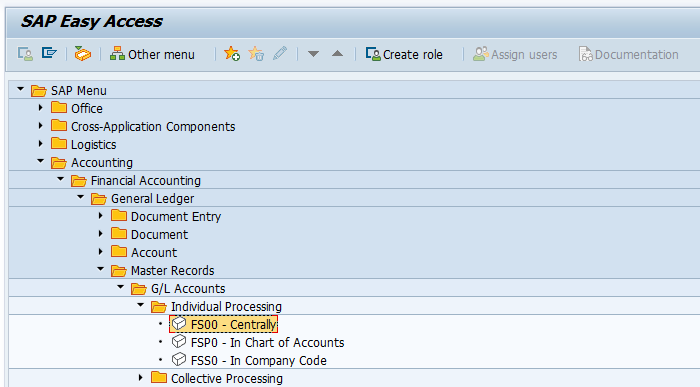Screen dimensions: 700x387
Task: Click the Logistics folder icon
Action: [58, 143]
